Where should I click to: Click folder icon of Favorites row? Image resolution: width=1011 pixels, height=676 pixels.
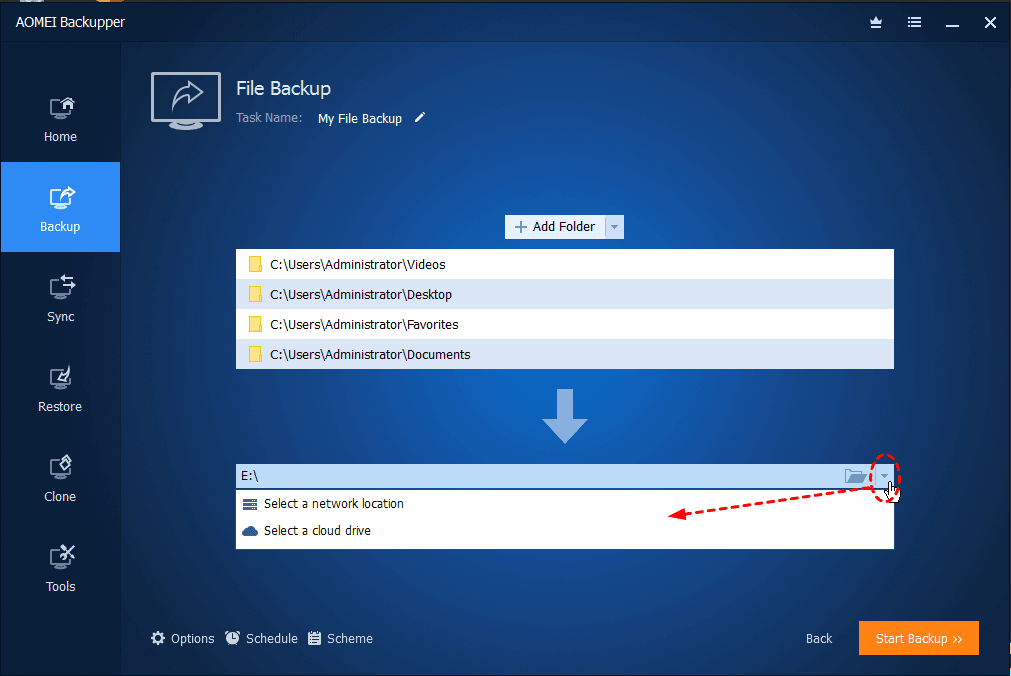pos(255,324)
